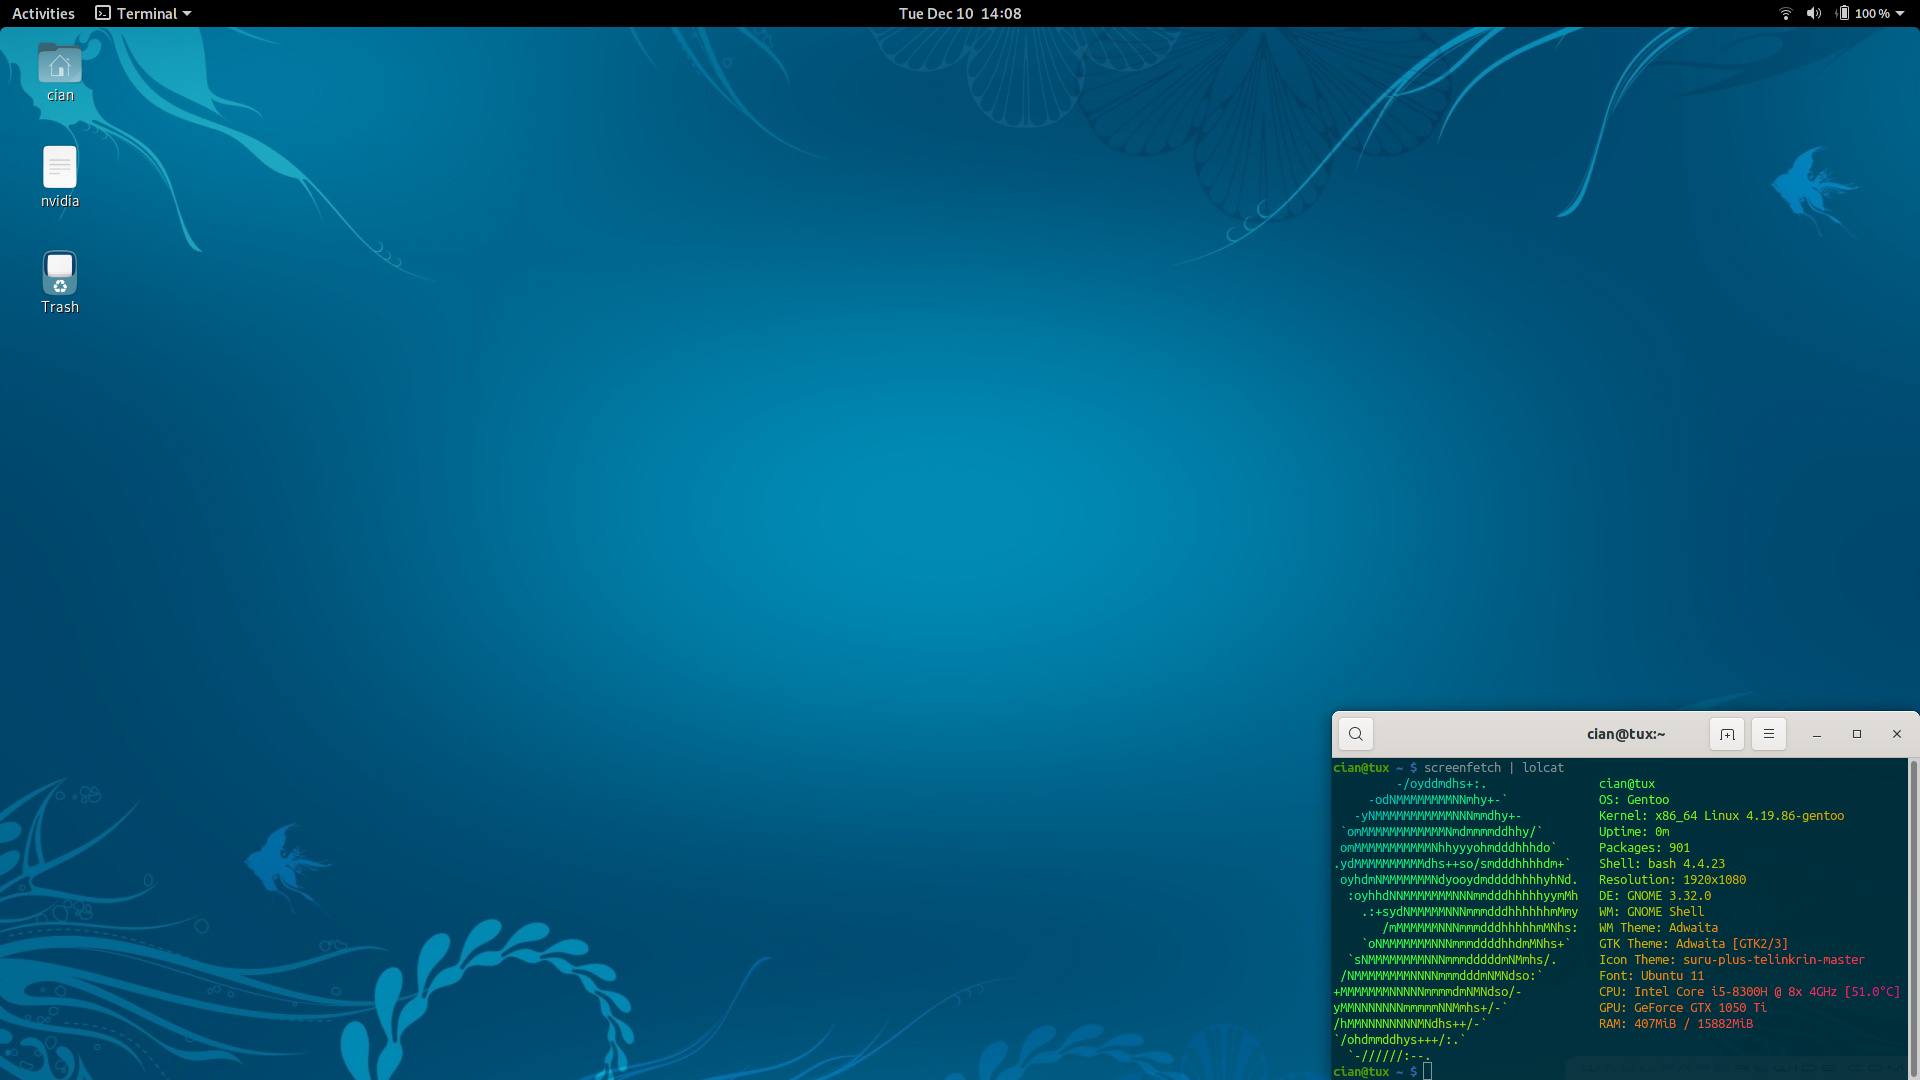The height and width of the screenshot is (1080, 1920).
Task: Click the 'DE: GNOME 3.32.0' line
Action: click(1655, 896)
